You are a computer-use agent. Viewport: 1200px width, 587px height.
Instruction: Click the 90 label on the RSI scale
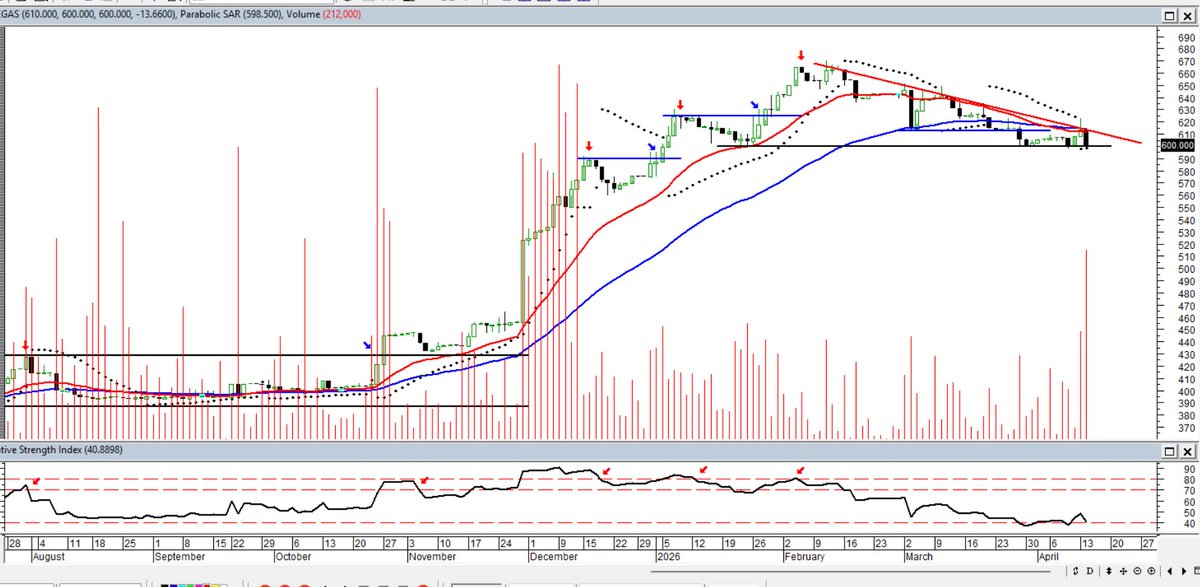click(x=1187, y=469)
